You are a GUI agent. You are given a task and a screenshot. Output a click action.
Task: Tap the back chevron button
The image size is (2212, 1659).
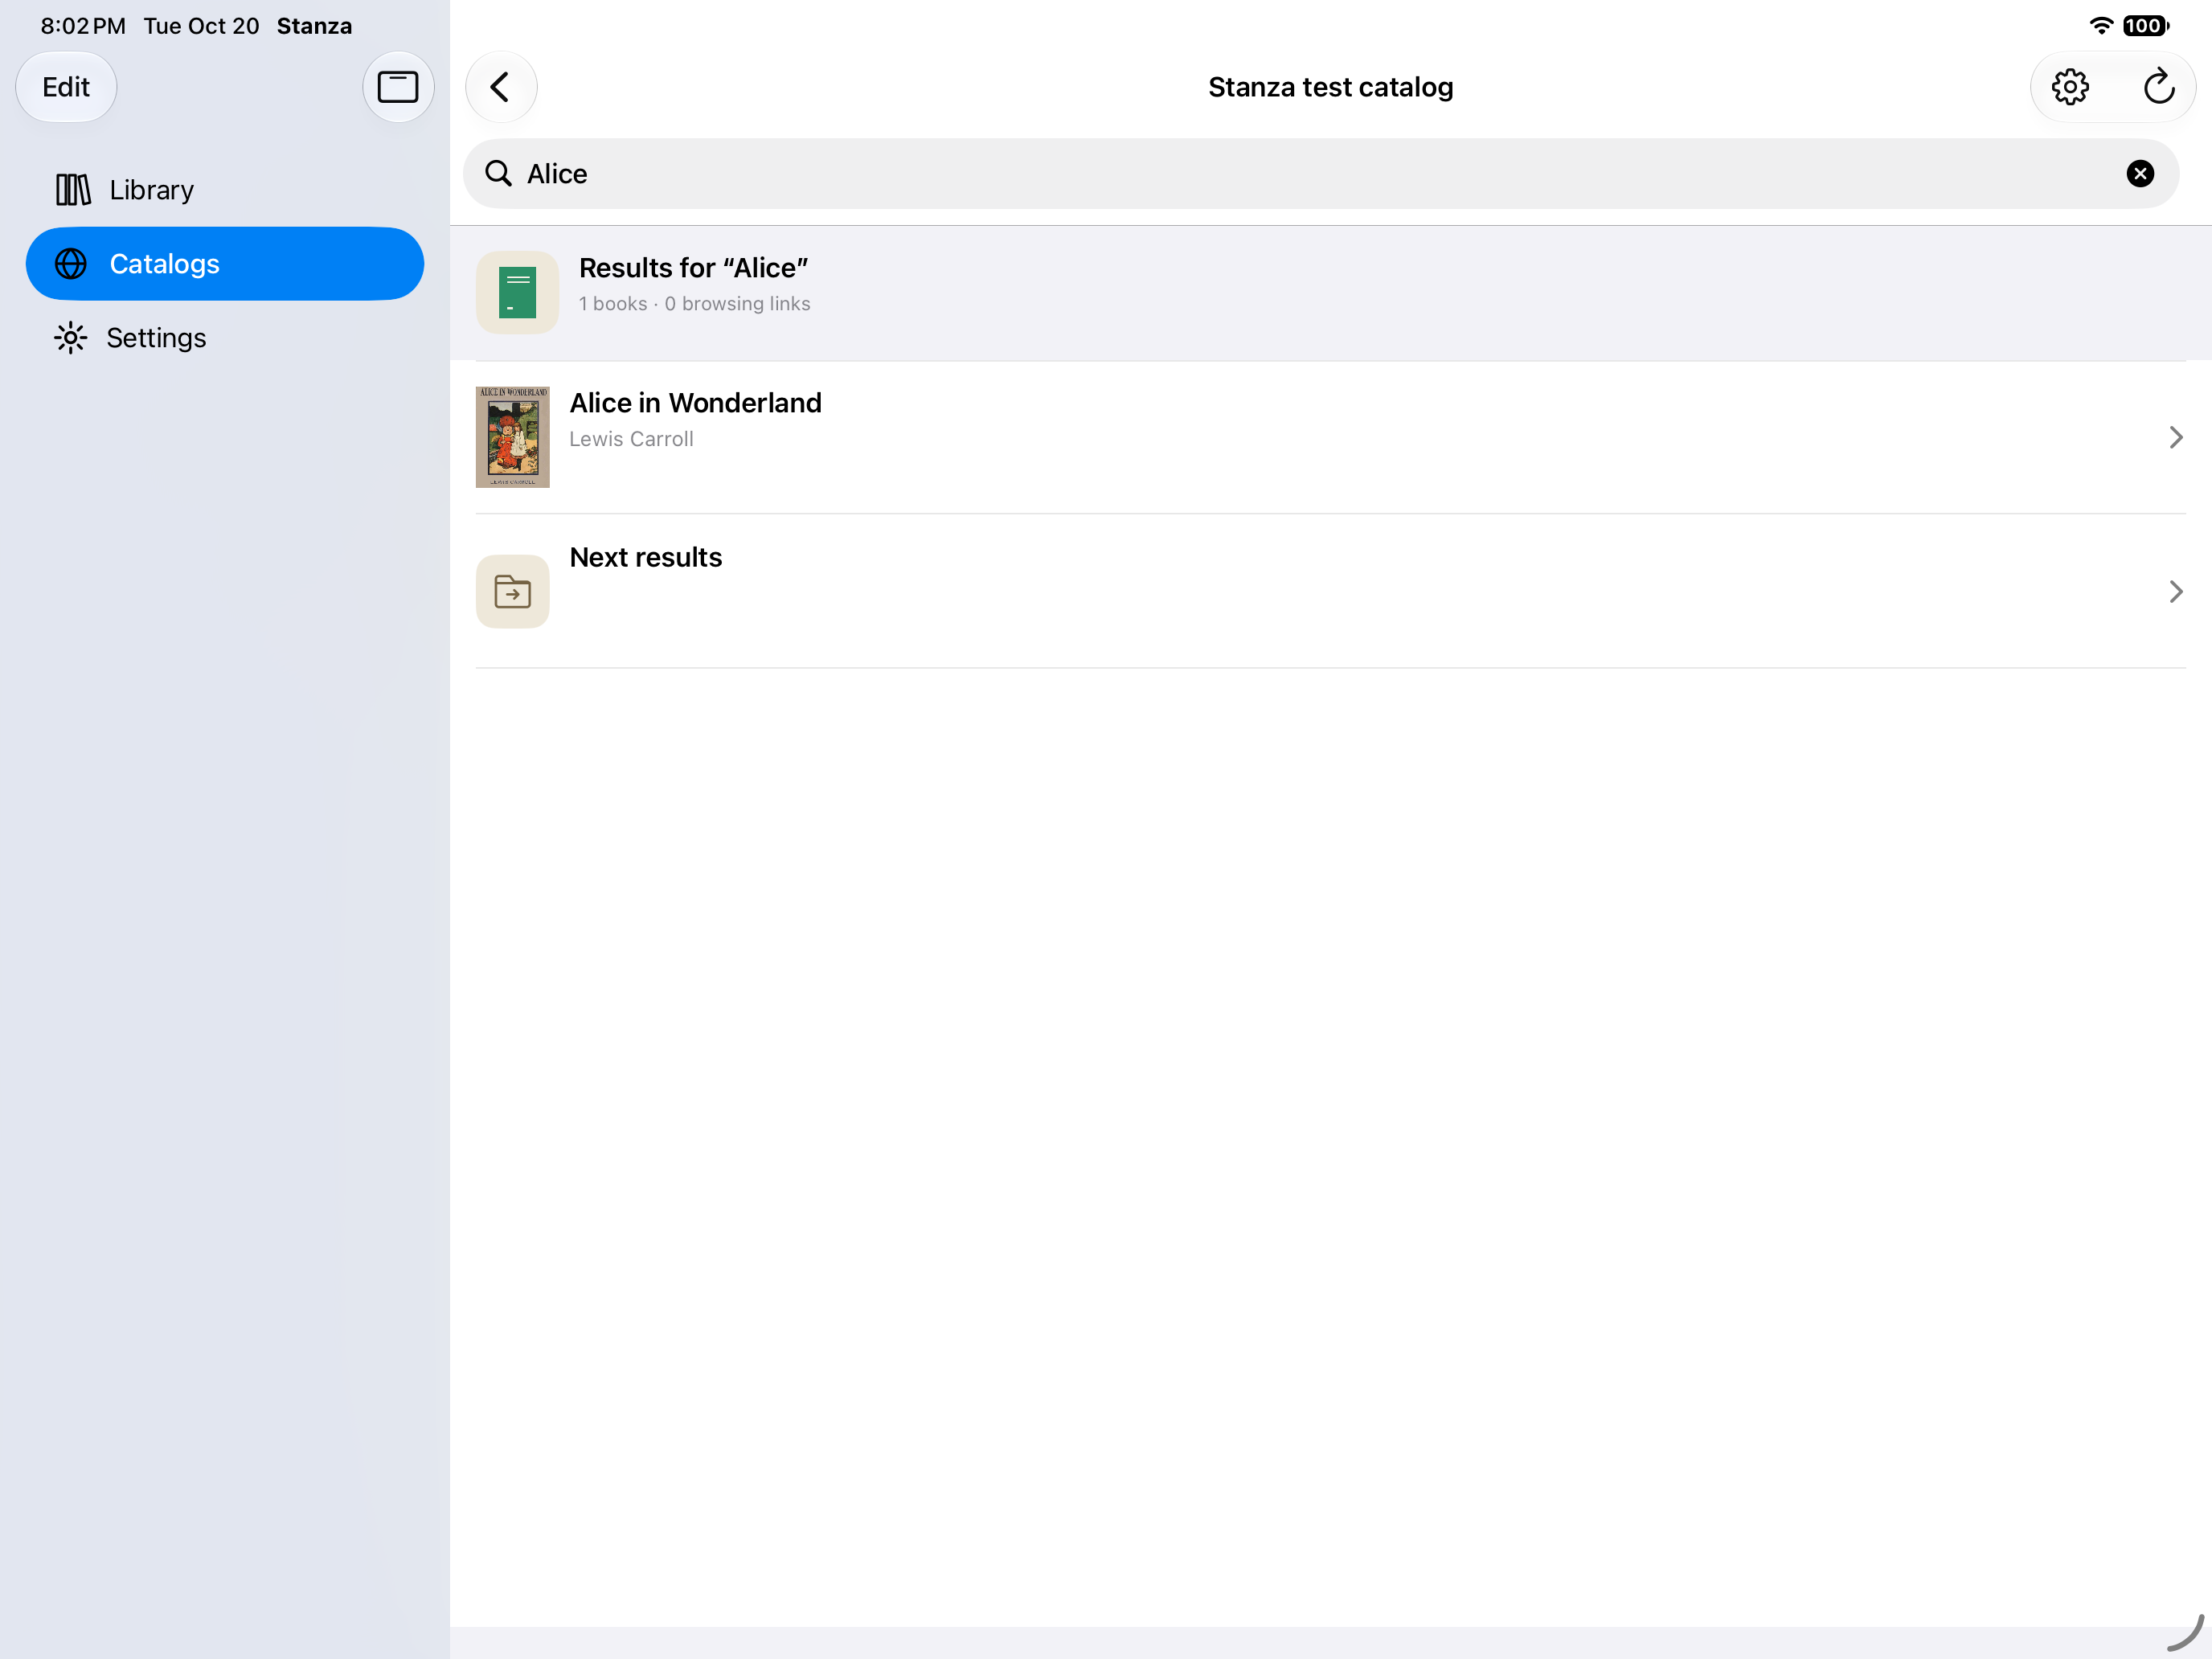[x=501, y=87]
